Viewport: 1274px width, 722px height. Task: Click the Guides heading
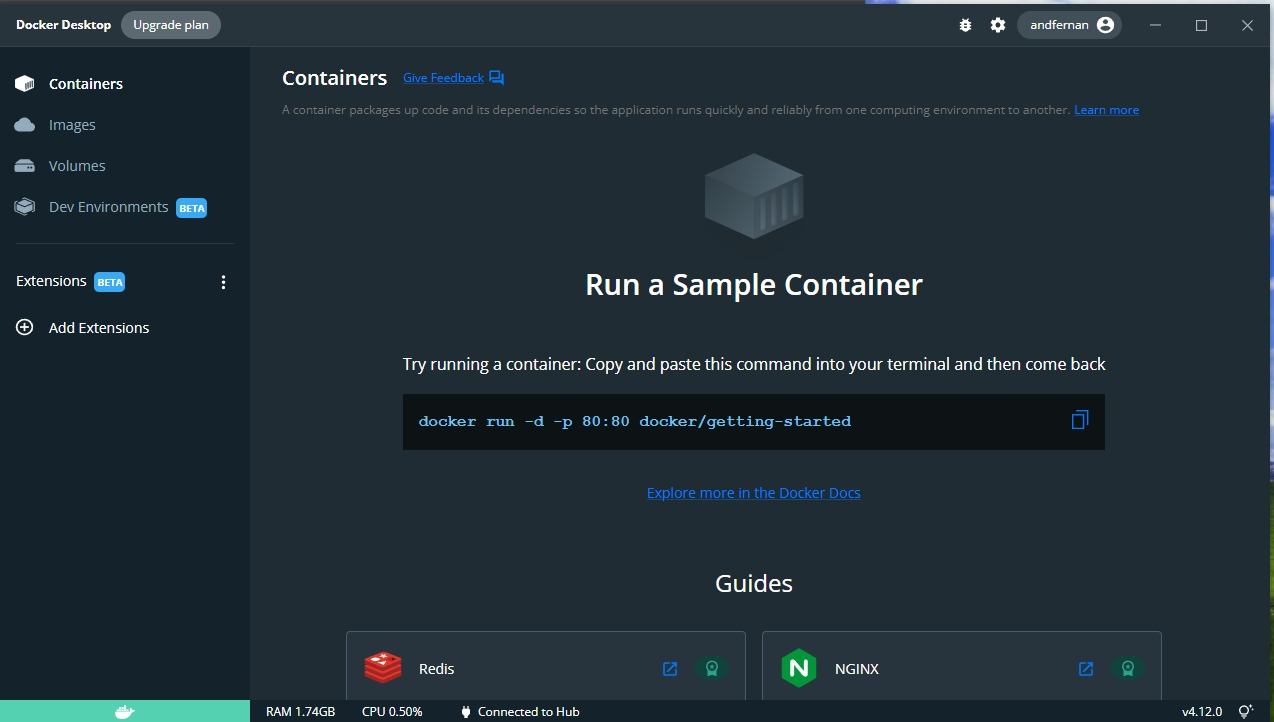pyautogui.click(x=754, y=583)
